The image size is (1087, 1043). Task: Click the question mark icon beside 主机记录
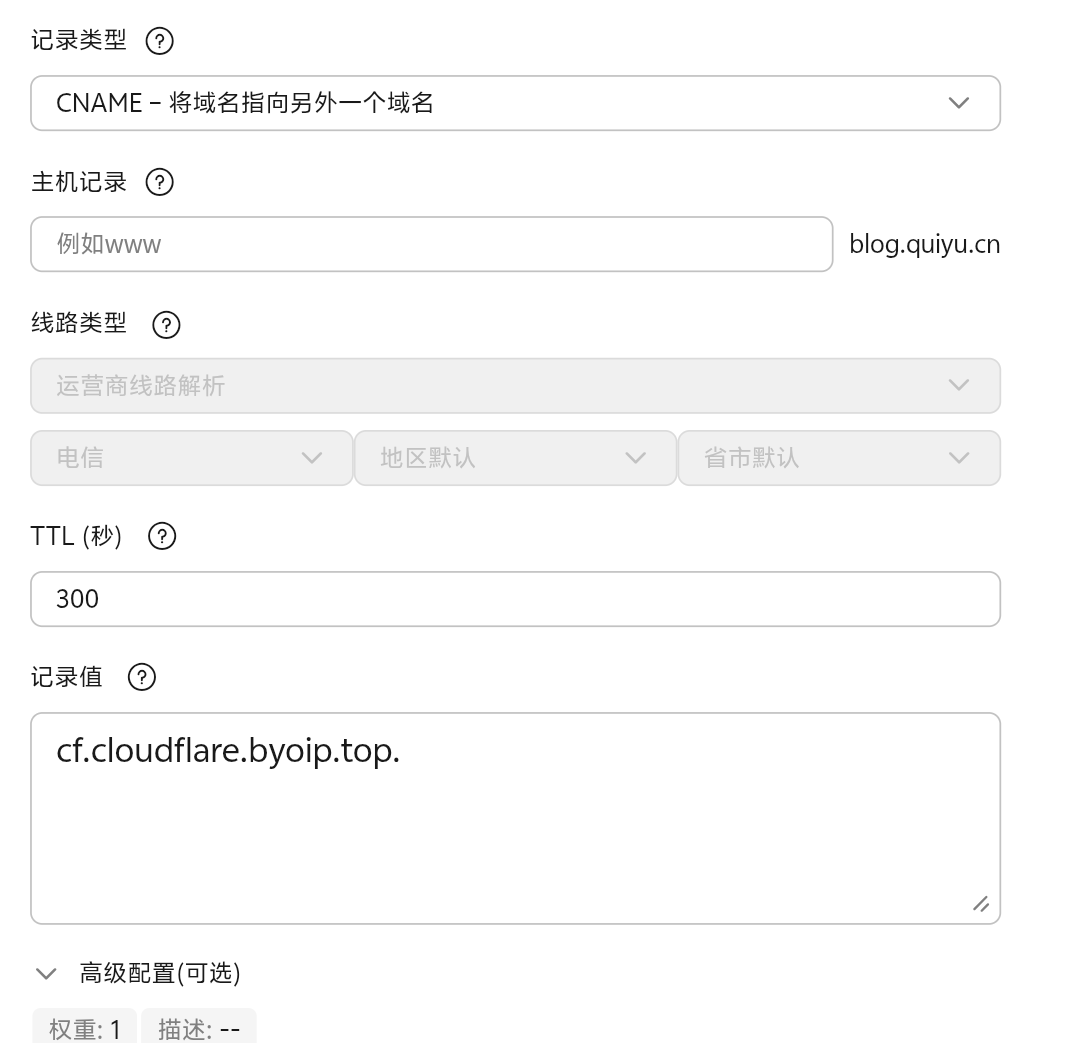(159, 183)
